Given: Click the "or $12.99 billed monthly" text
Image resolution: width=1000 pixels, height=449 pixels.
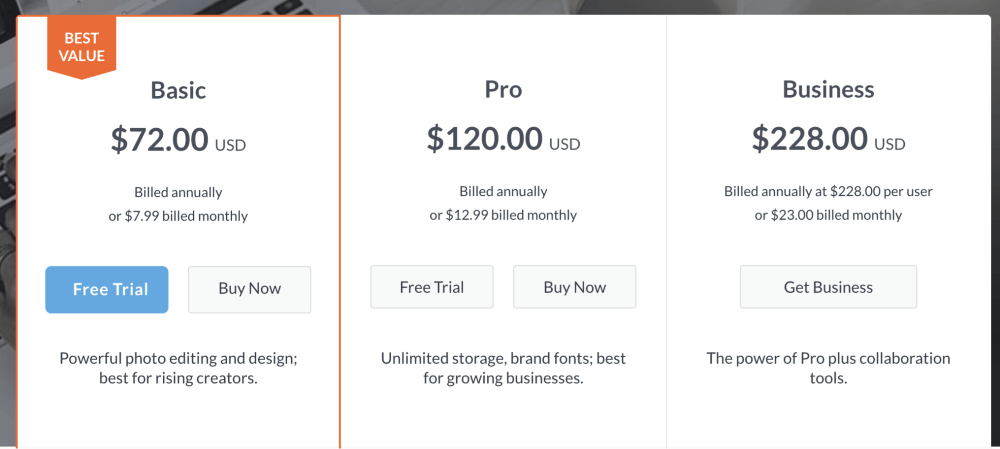Looking at the screenshot, I should [503, 215].
